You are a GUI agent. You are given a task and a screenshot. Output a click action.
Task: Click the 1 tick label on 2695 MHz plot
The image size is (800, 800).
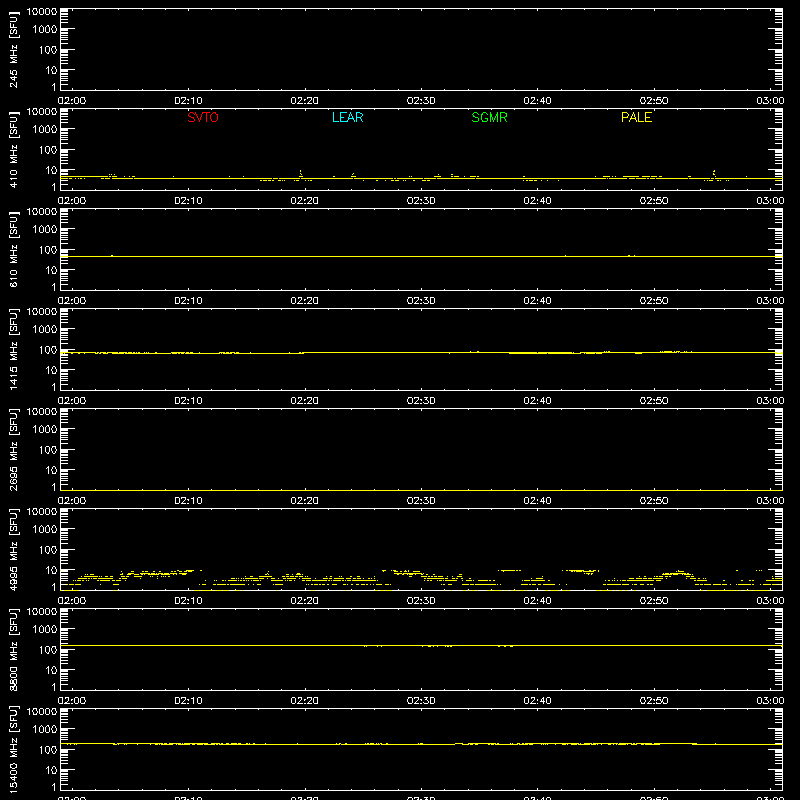(x=54, y=487)
